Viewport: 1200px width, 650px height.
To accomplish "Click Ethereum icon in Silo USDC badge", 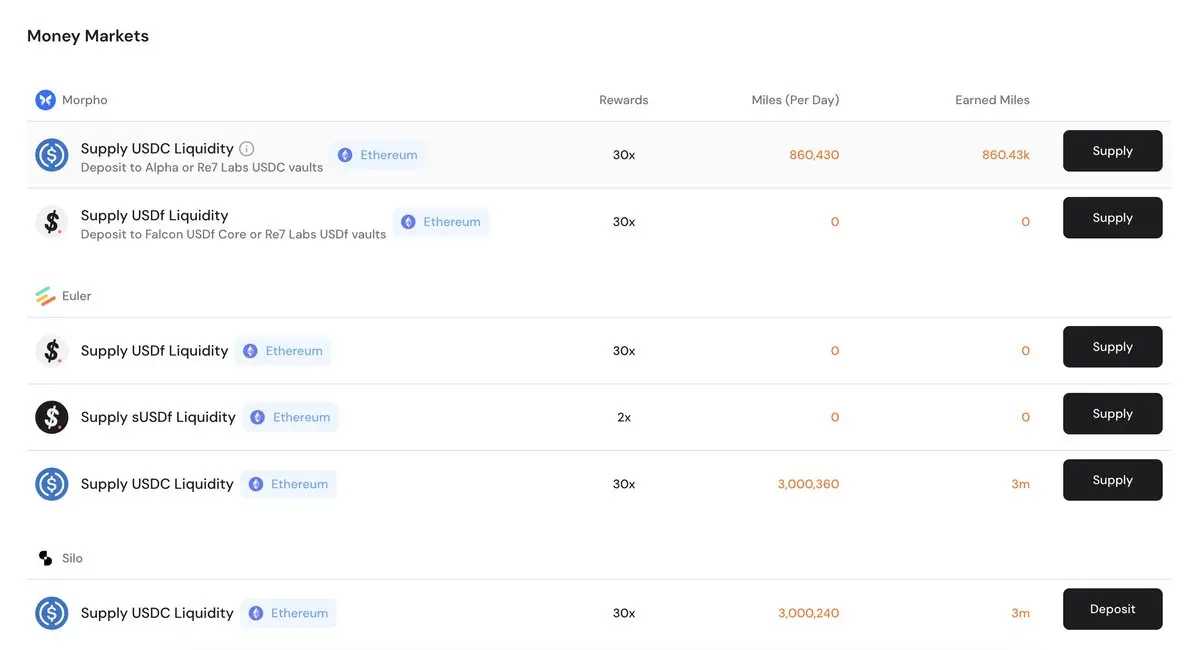I will tap(256, 613).
